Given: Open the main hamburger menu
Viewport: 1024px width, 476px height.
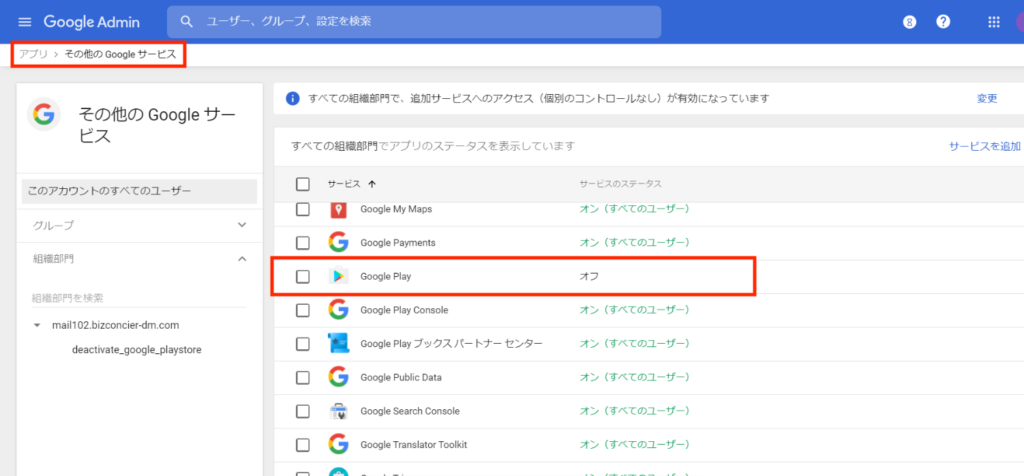Looking at the screenshot, I should pos(24,22).
